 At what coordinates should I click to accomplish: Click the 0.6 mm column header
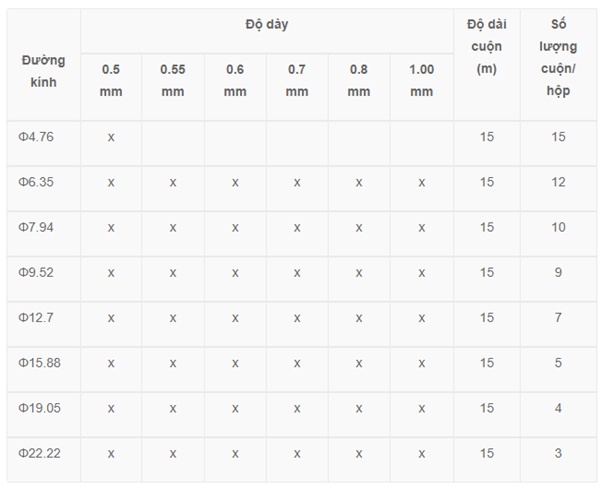point(235,80)
